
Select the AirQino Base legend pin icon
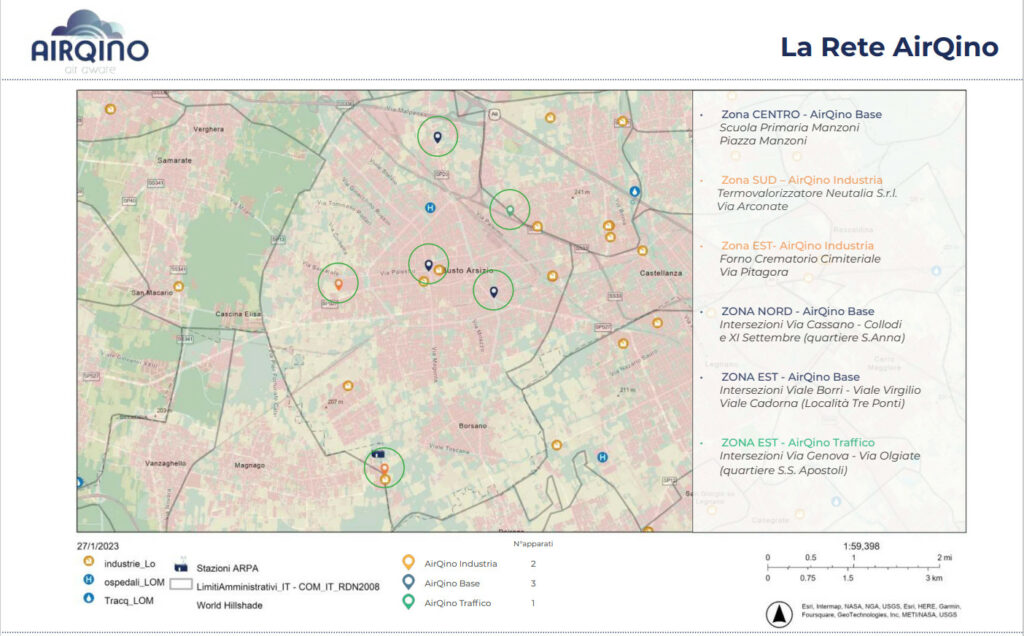point(408,582)
